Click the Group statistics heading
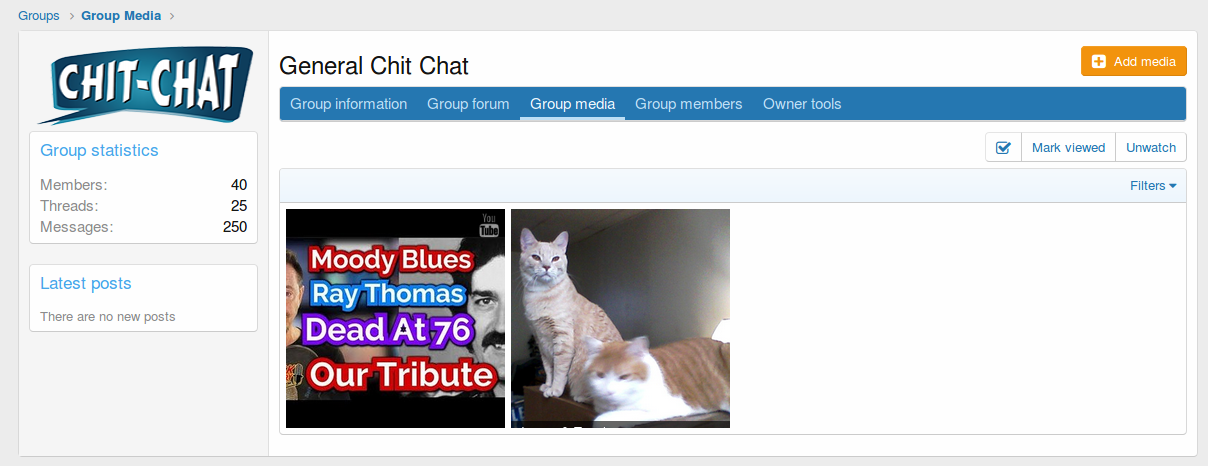 coord(99,150)
